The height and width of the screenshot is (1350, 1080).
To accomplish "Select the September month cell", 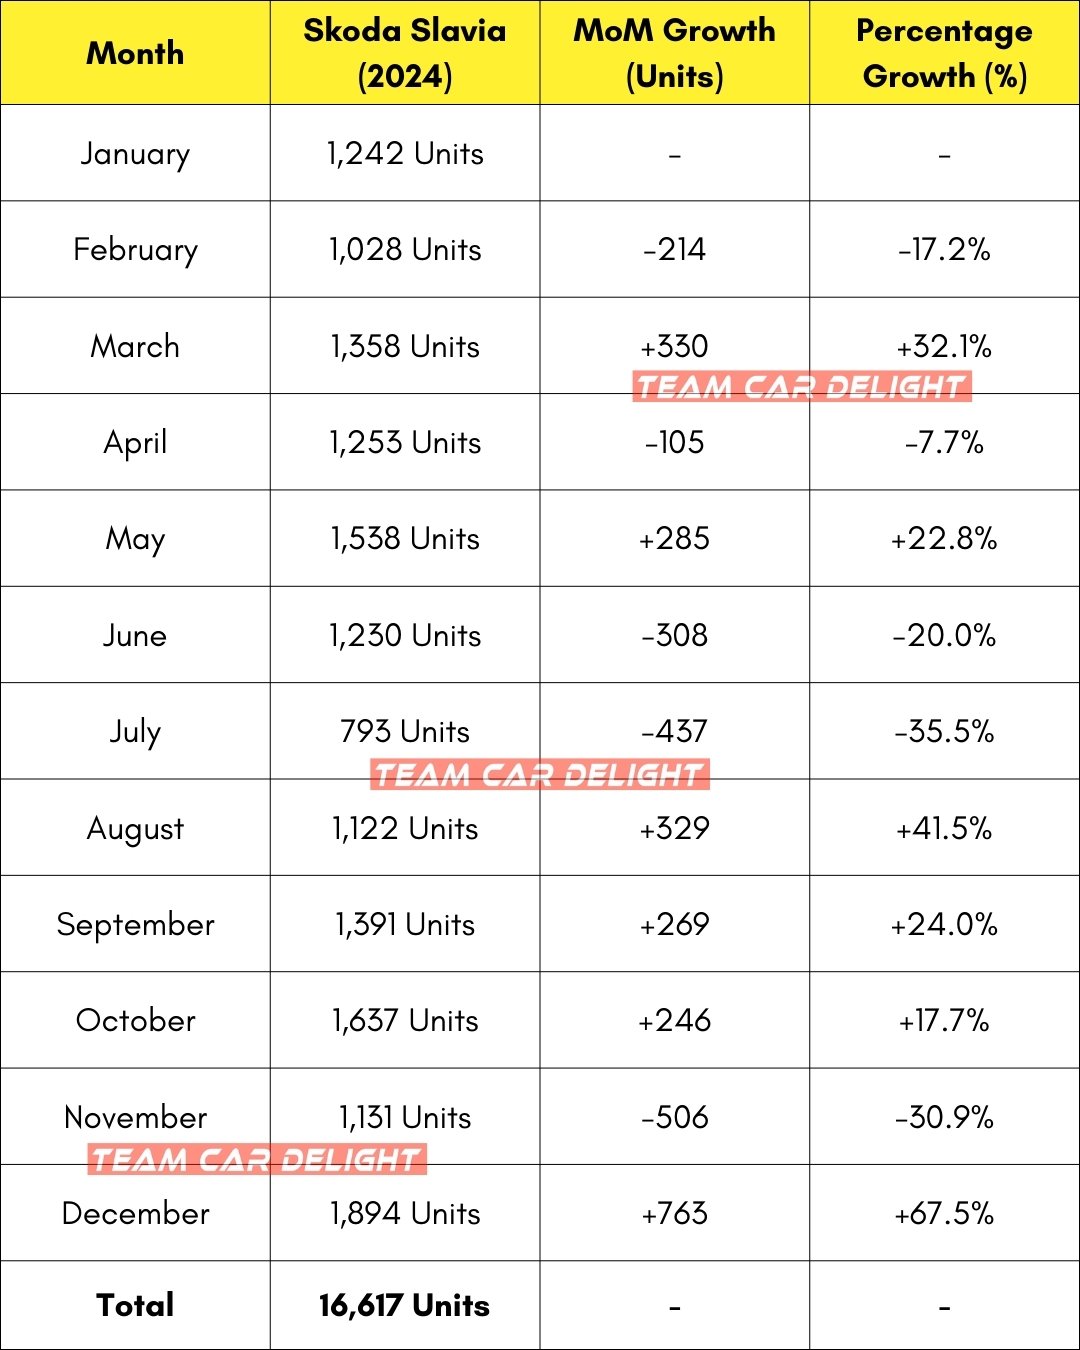I will pyautogui.click(x=135, y=925).
